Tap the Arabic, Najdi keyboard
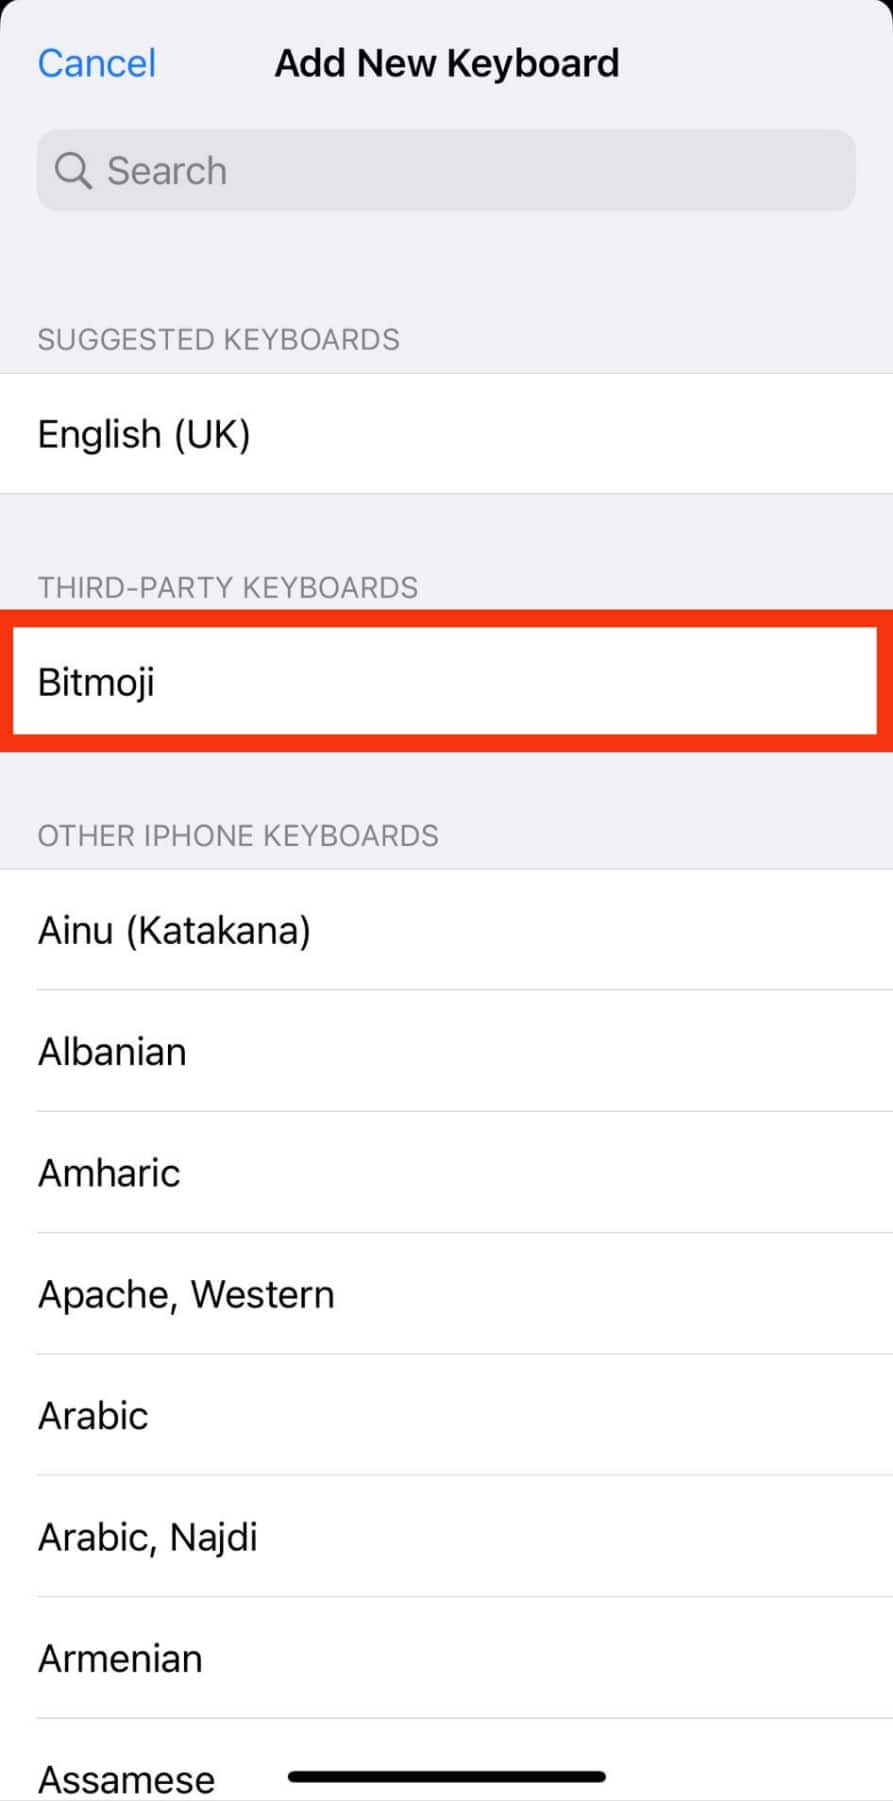The image size is (893, 1801). click(x=446, y=1537)
